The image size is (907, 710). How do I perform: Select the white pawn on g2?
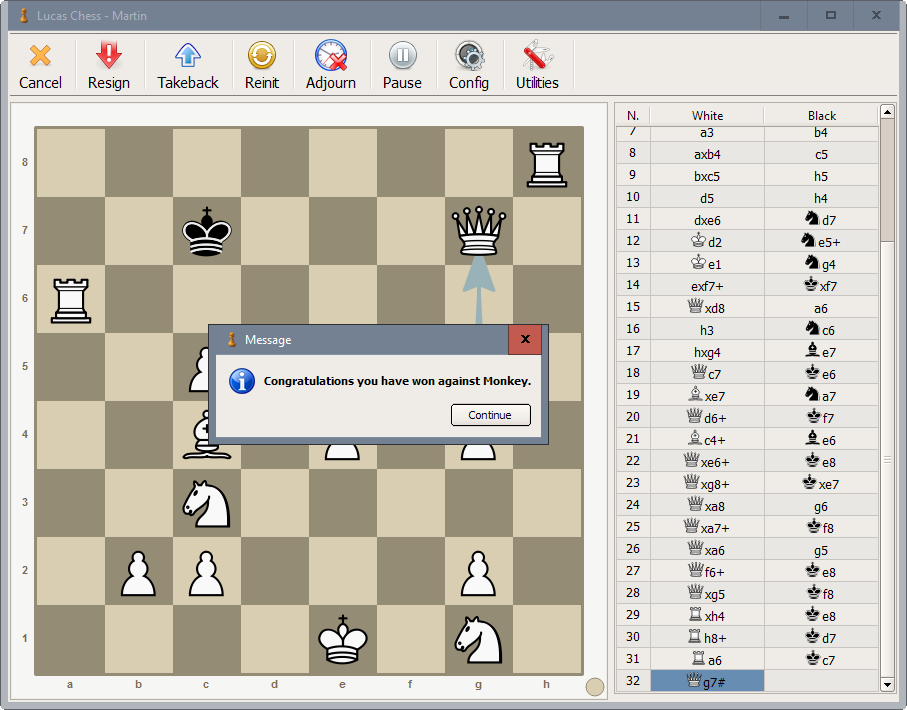tap(478, 573)
